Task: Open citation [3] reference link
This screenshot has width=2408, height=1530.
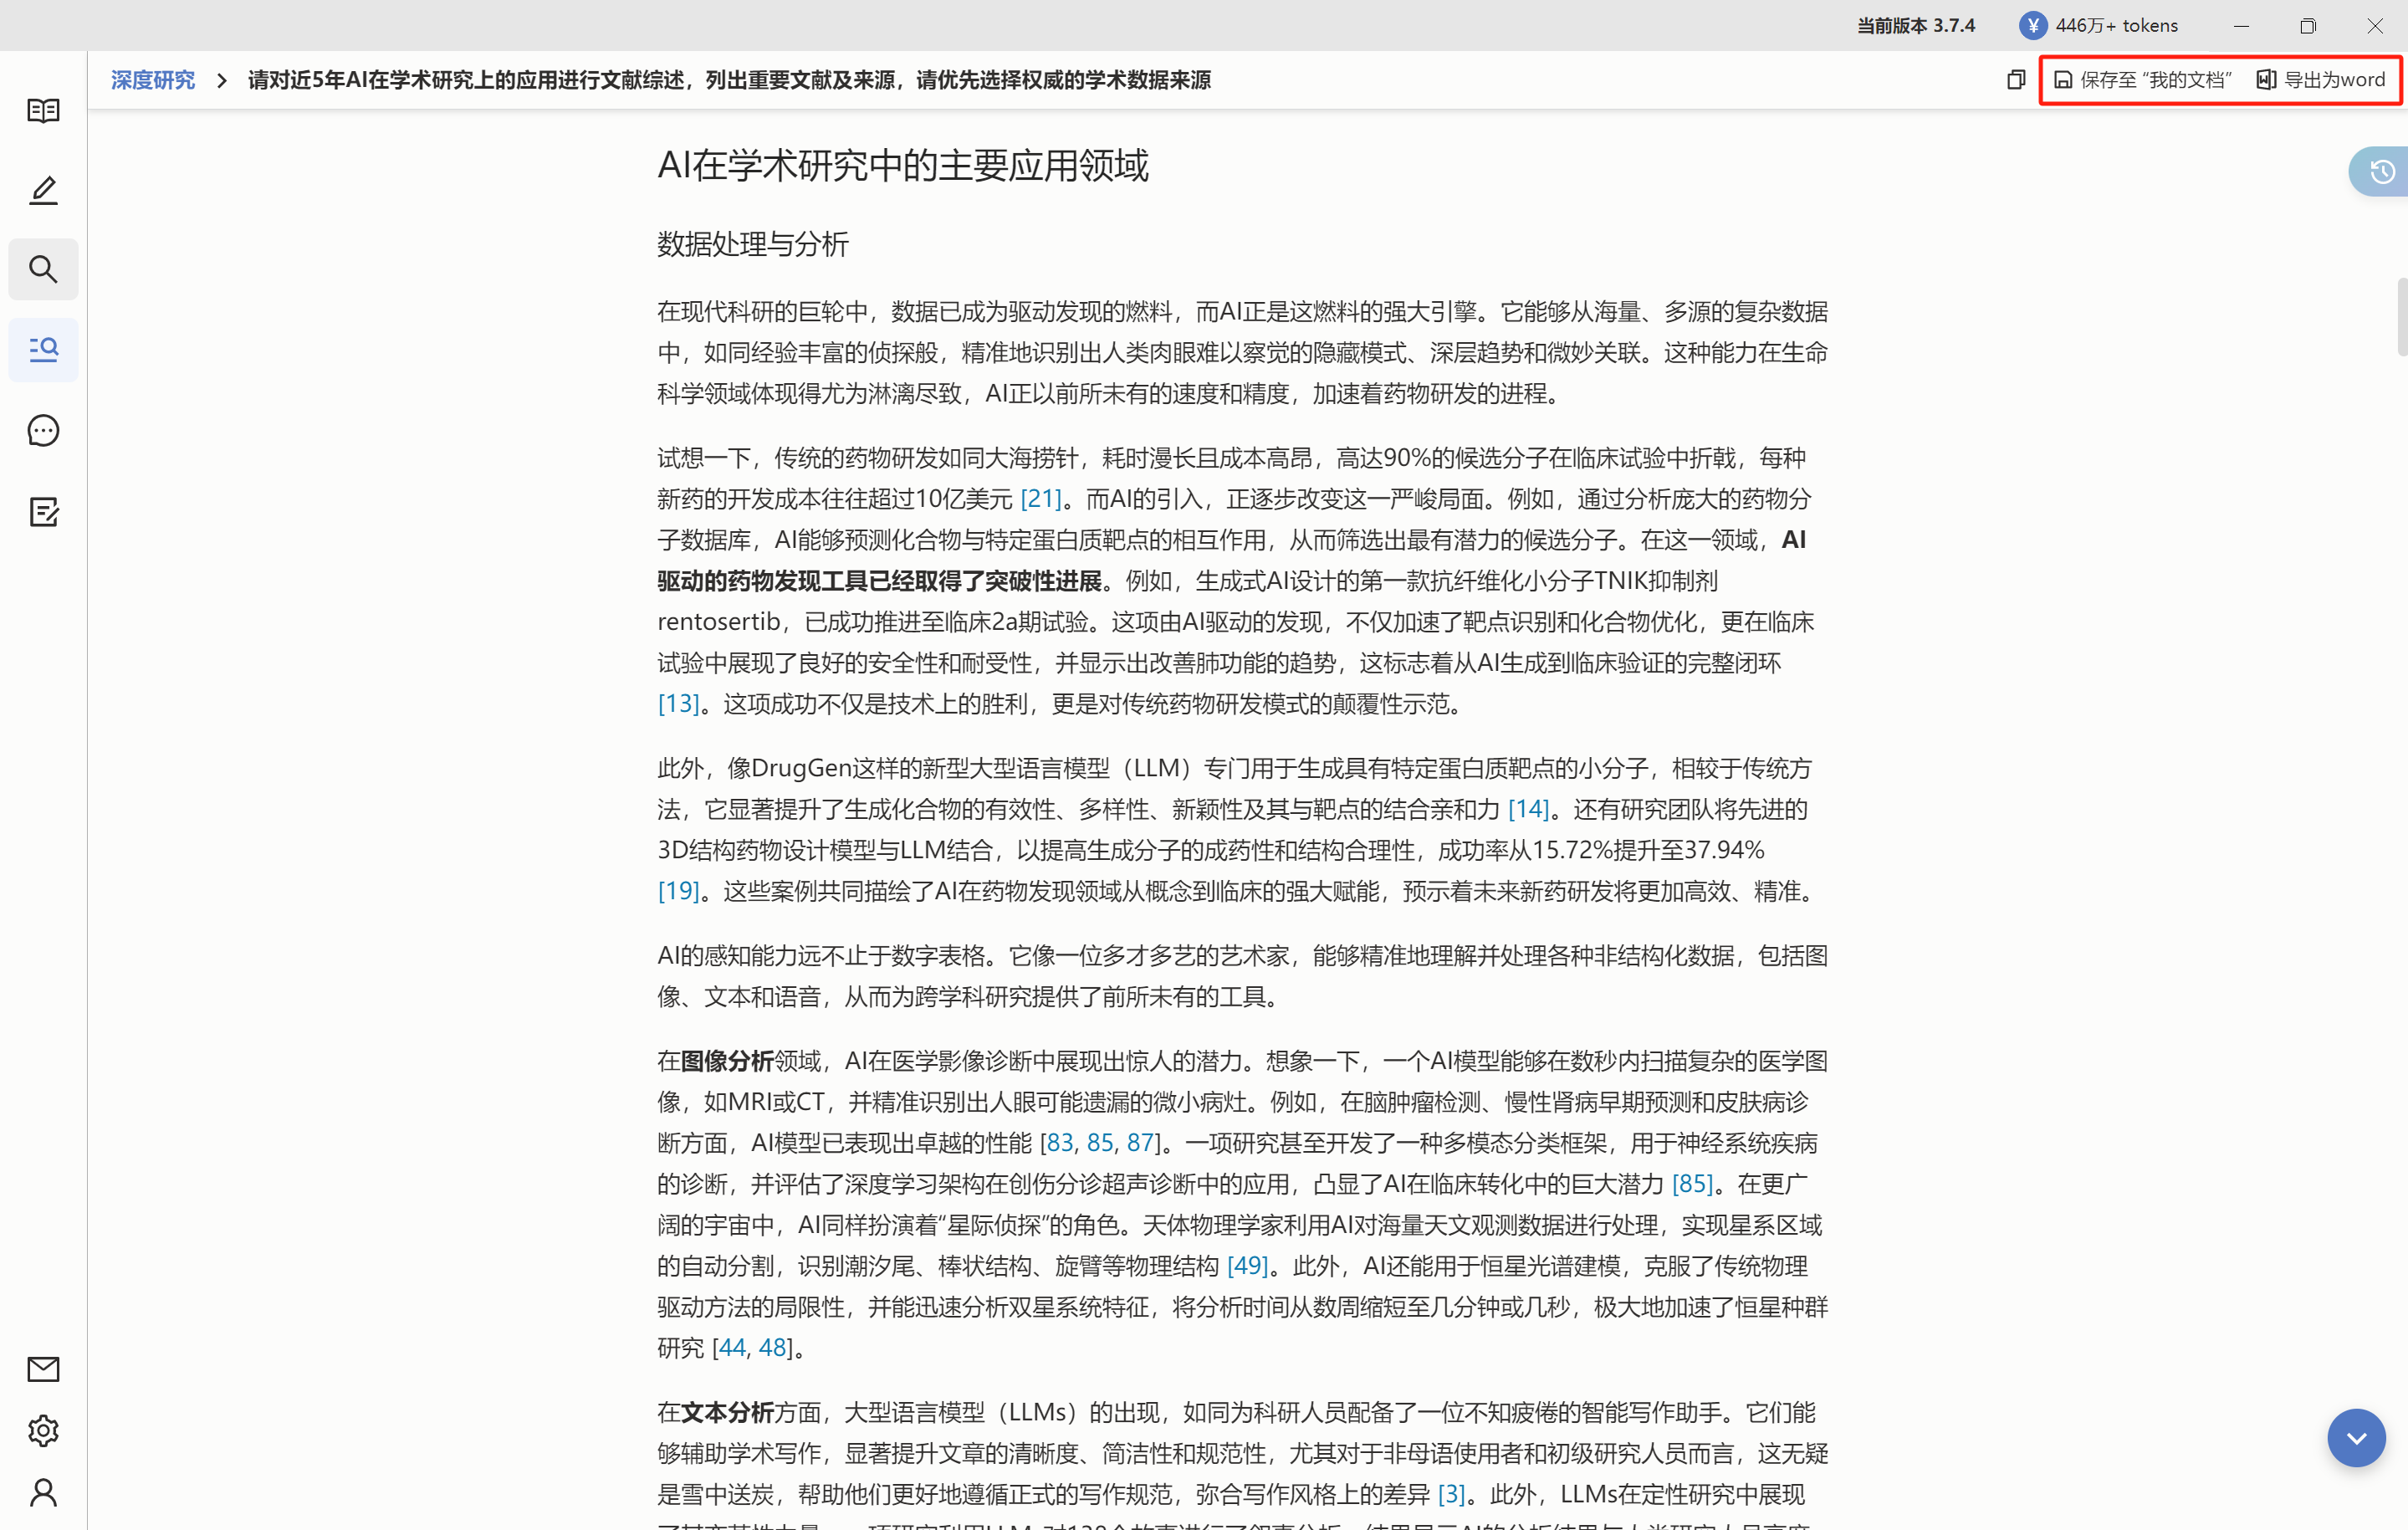Action: (x=1451, y=1494)
